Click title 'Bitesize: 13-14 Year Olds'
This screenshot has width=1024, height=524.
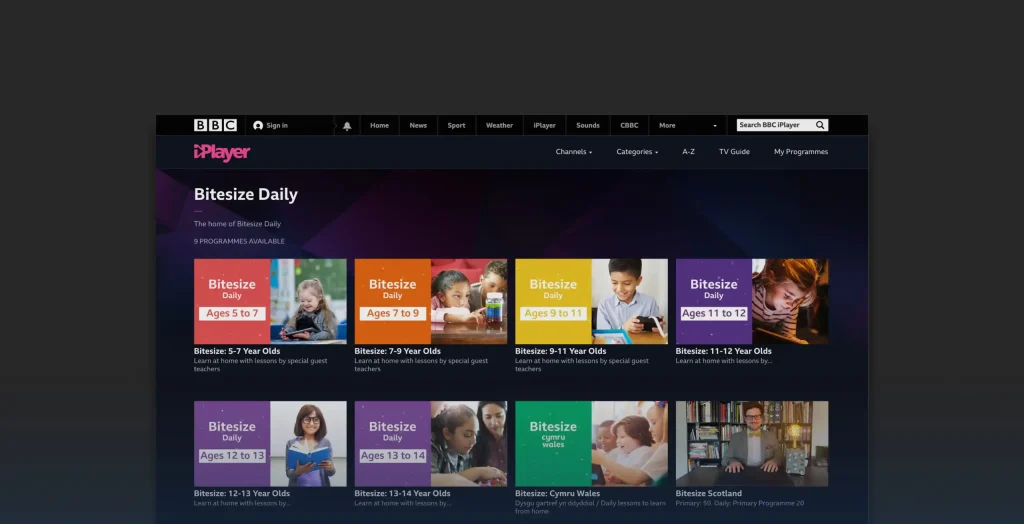(402, 494)
